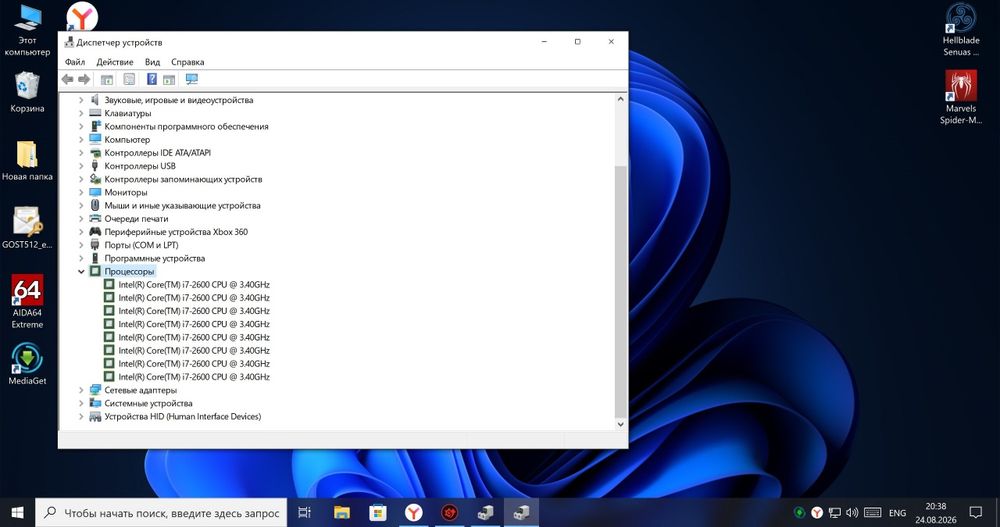Click the Back arrow in Device Manager toolbar

[67, 79]
